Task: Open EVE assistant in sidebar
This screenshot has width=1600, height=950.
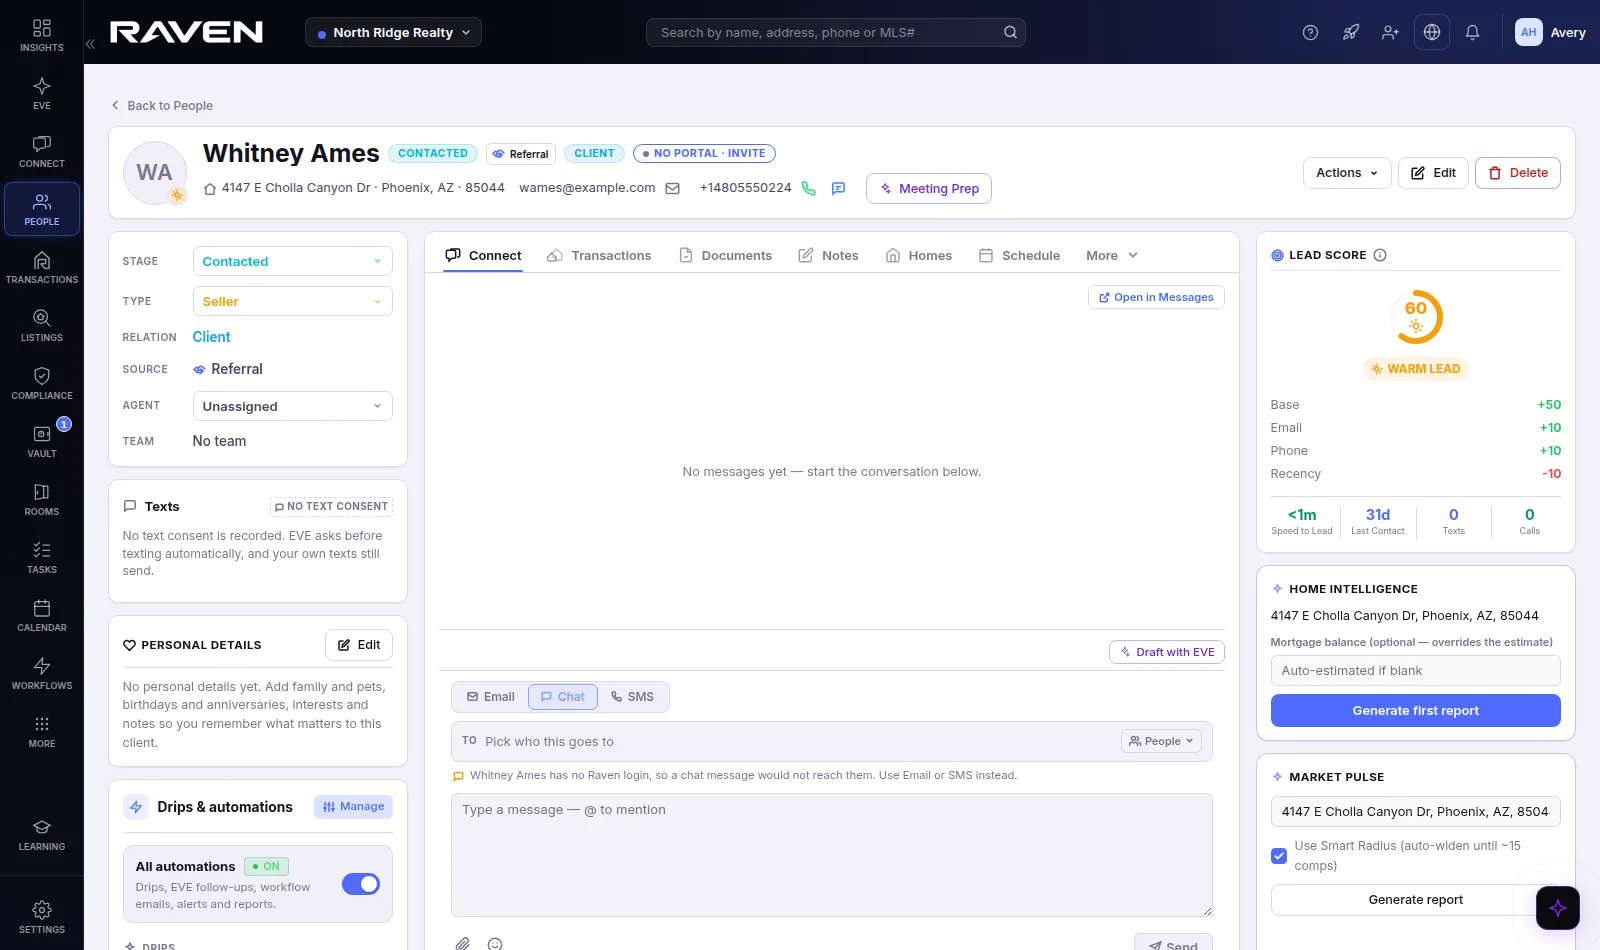Action: click(x=42, y=93)
